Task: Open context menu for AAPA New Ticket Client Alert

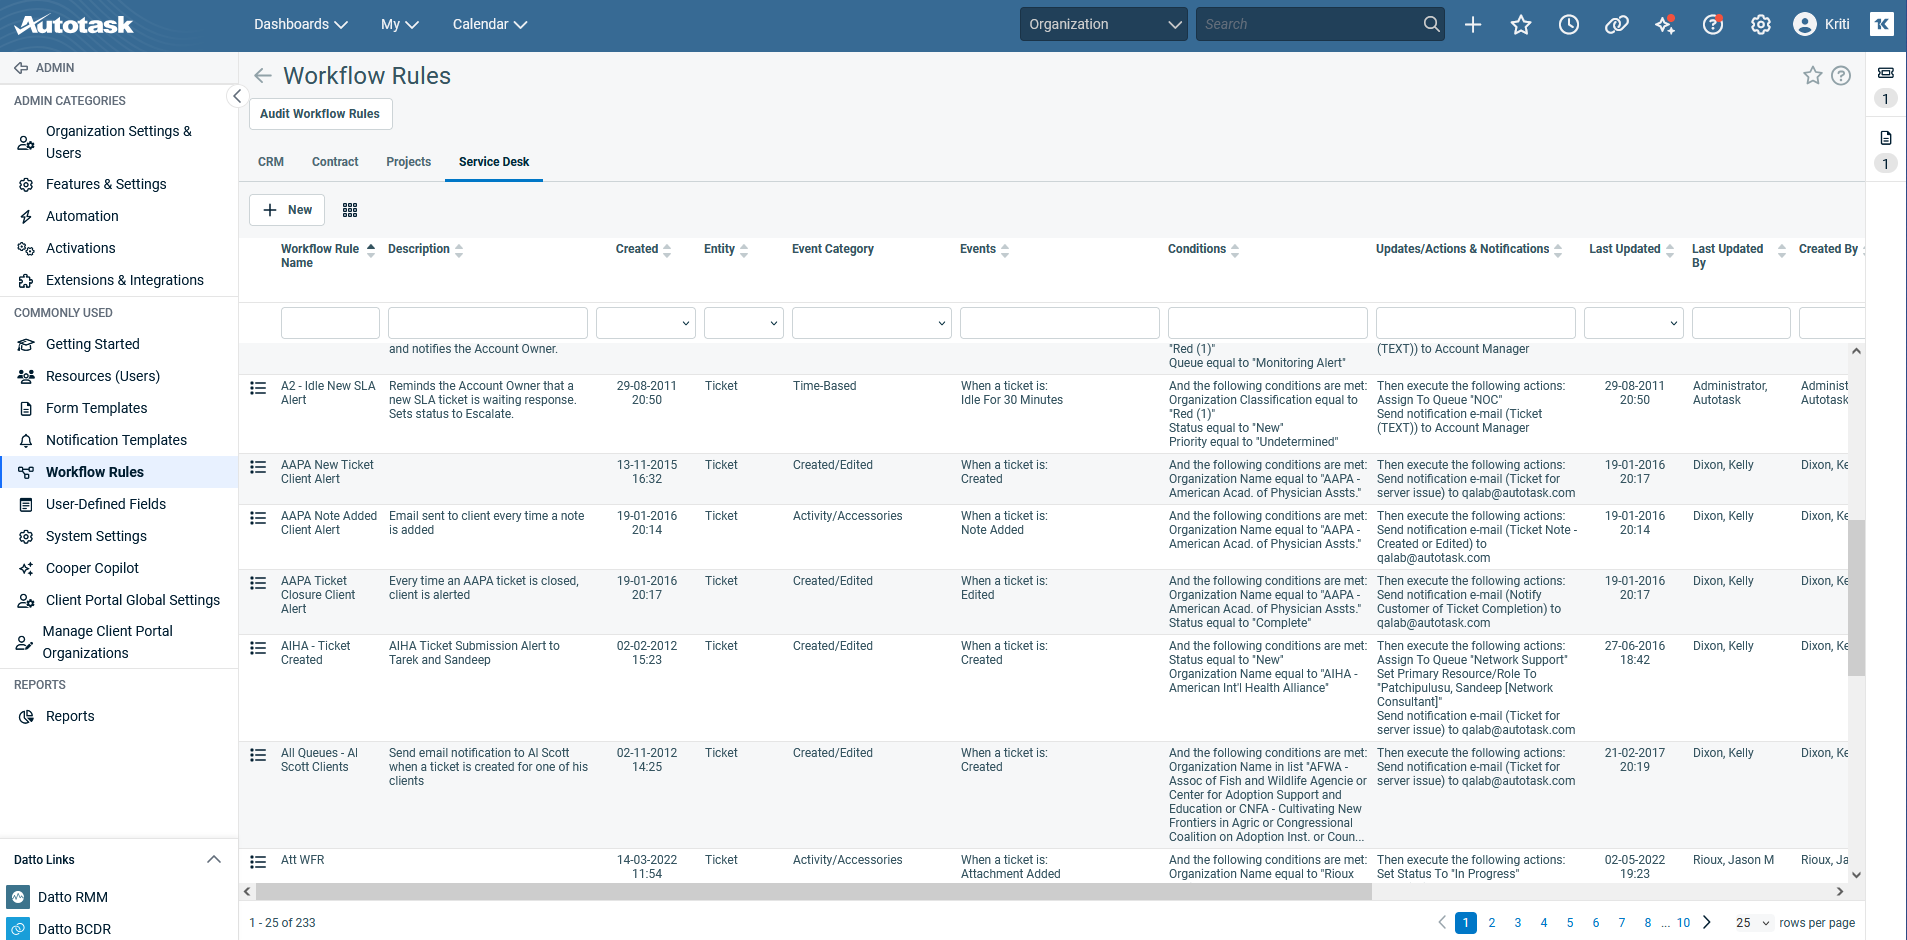Action: point(258,467)
